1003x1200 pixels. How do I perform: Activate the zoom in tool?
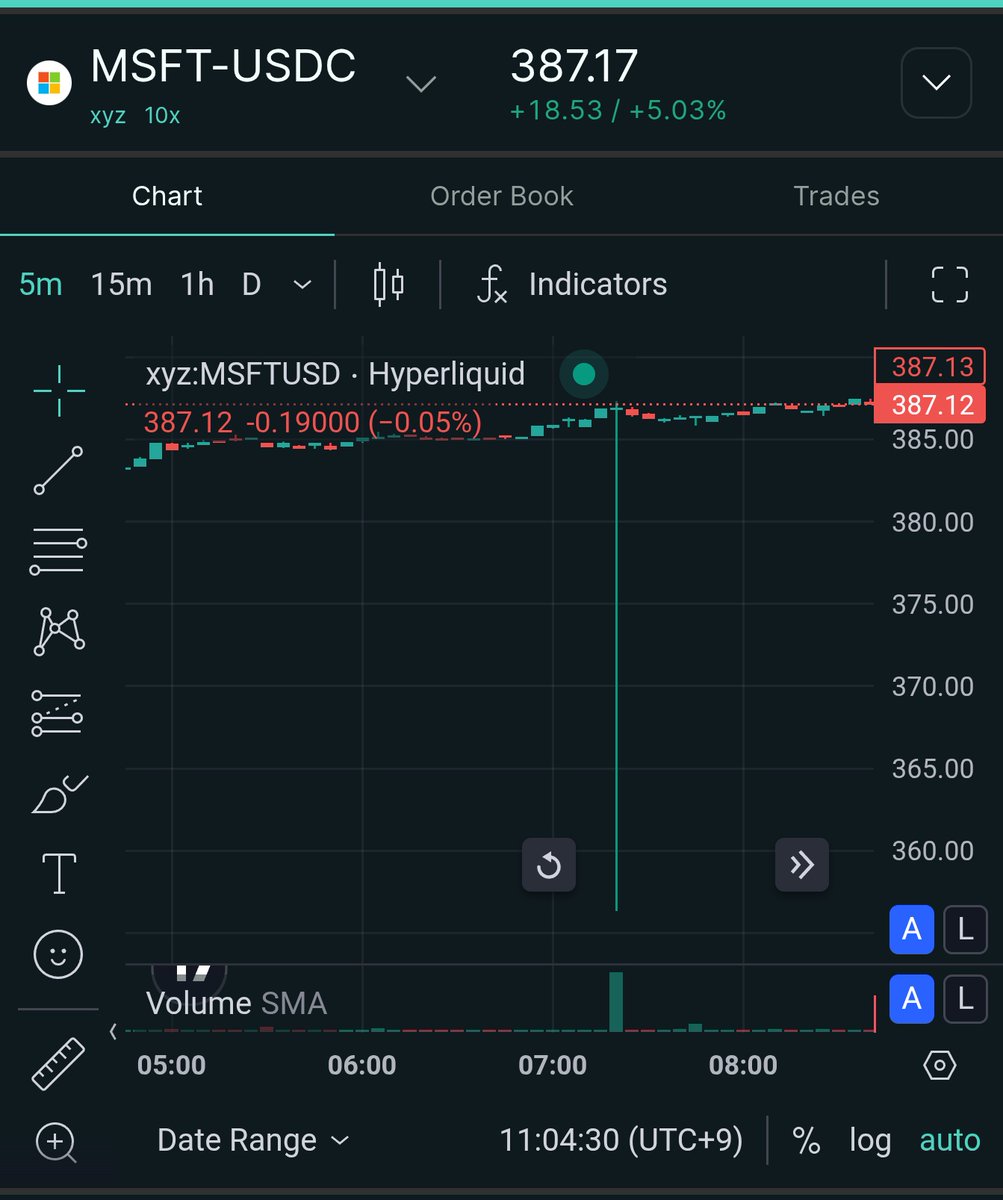click(56, 1142)
